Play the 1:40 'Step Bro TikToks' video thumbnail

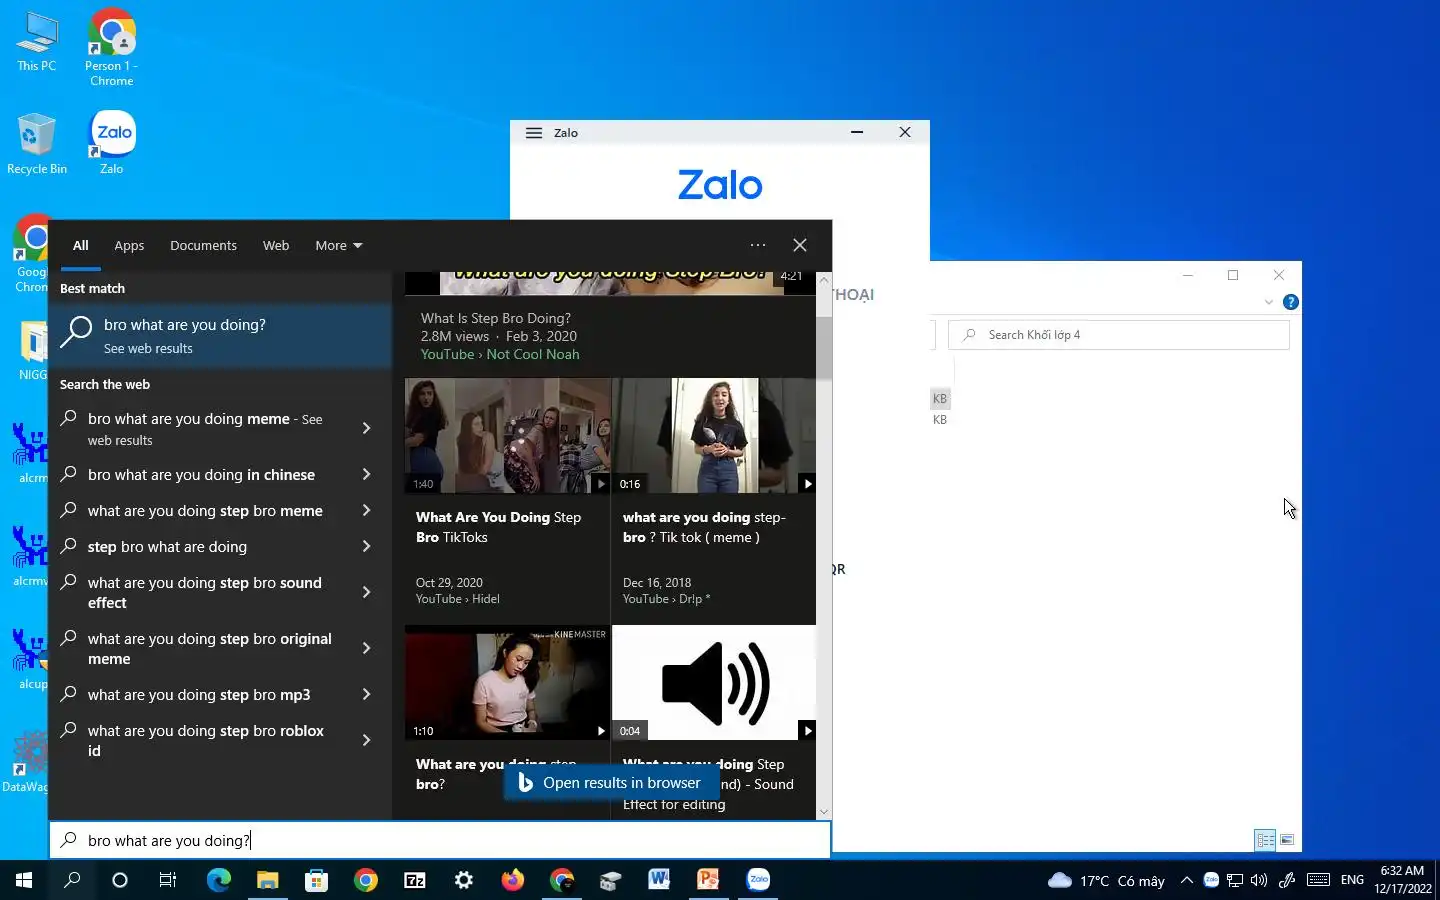tap(507, 435)
